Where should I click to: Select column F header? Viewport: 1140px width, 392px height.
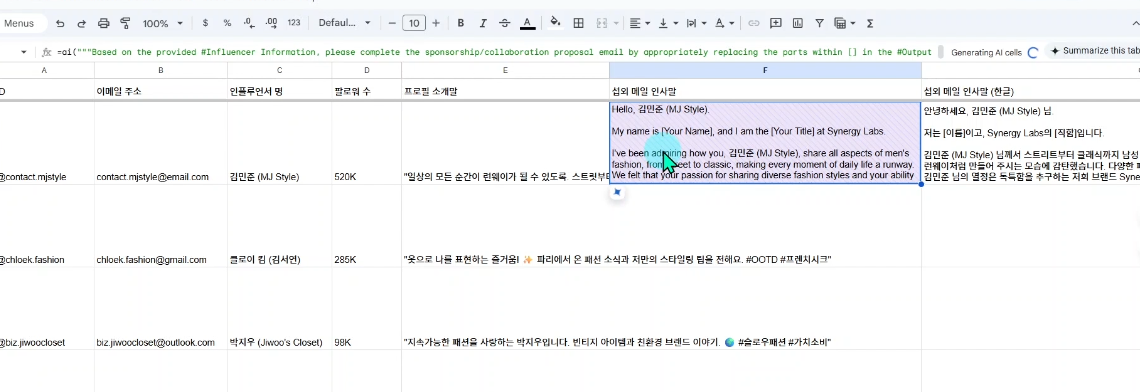(765, 71)
